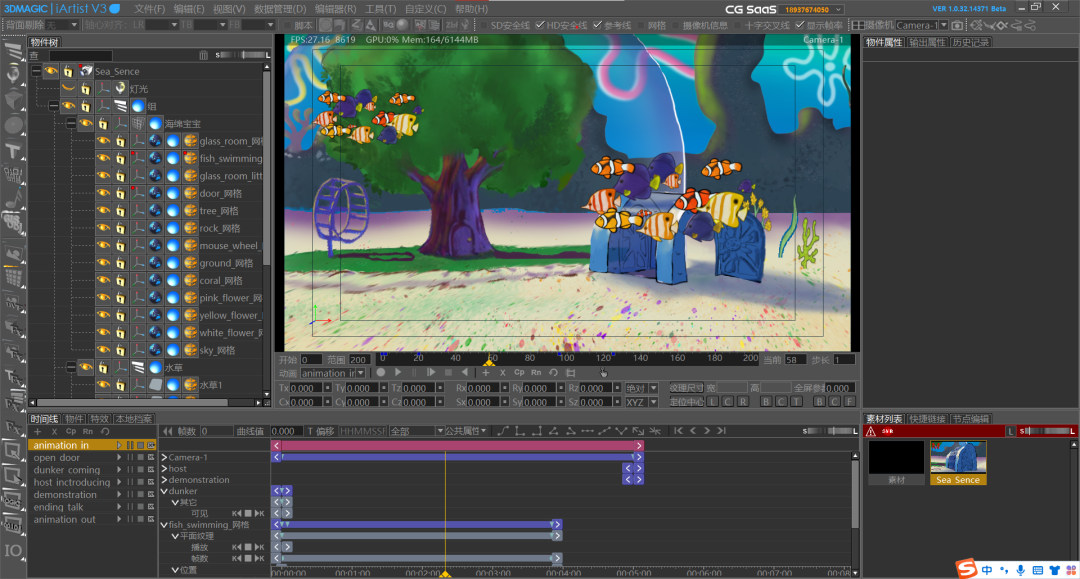Open the animation in dropdown under viewport
Image resolution: width=1080 pixels, height=579 pixels.
click(x=360, y=373)
